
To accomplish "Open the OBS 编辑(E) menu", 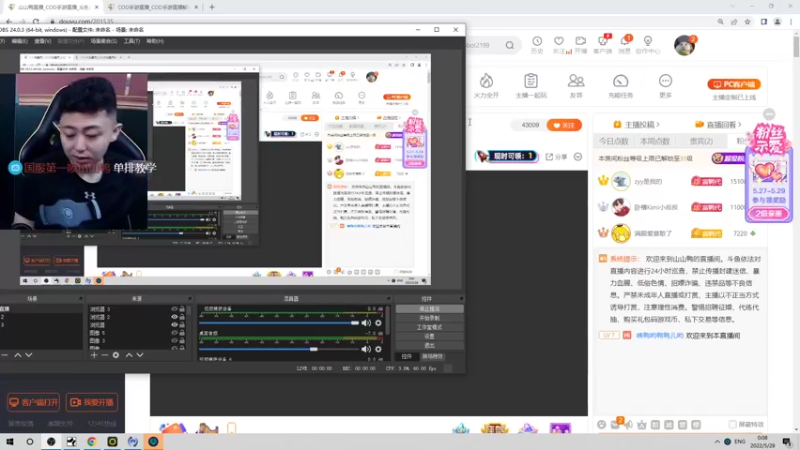I will [19, 41].
